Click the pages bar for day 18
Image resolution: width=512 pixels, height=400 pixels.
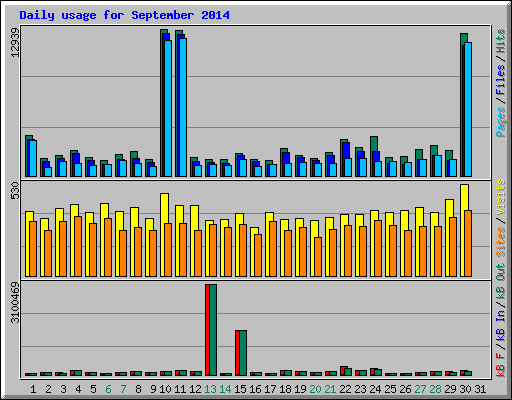(288, 170)
